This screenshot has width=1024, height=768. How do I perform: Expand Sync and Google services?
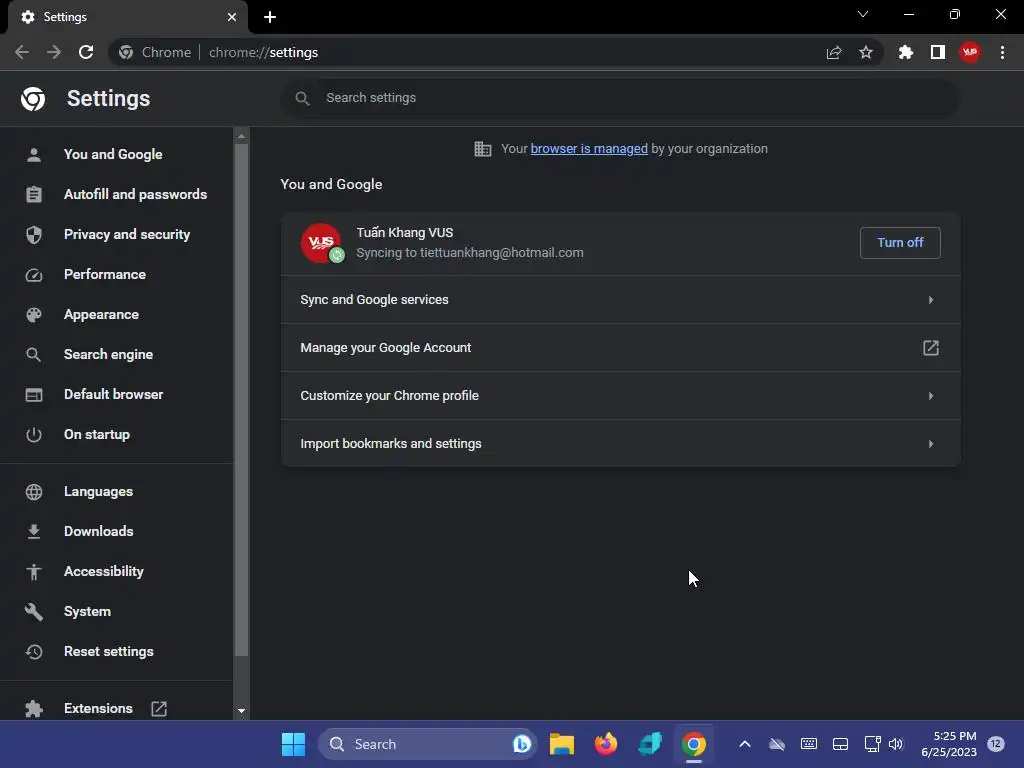(620, 300)
